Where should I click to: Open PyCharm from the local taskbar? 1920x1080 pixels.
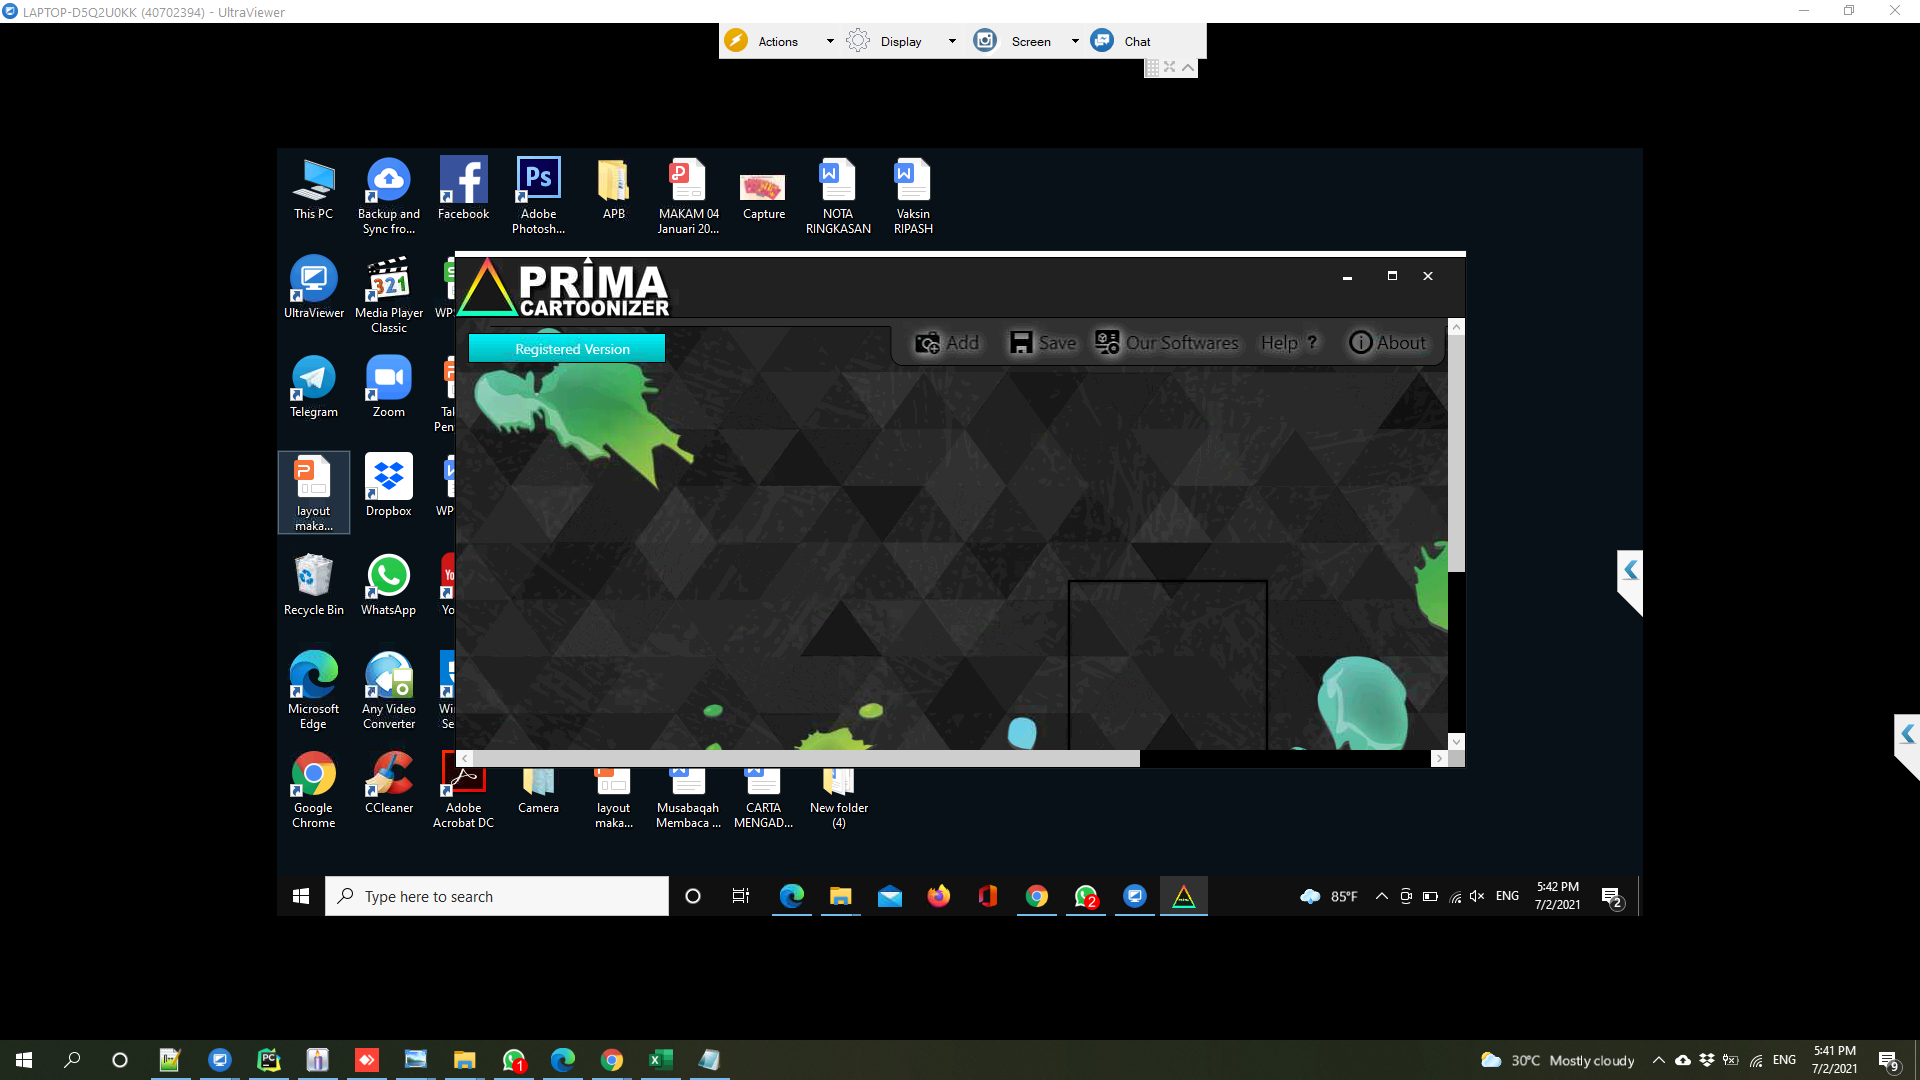pos(268,1060)
